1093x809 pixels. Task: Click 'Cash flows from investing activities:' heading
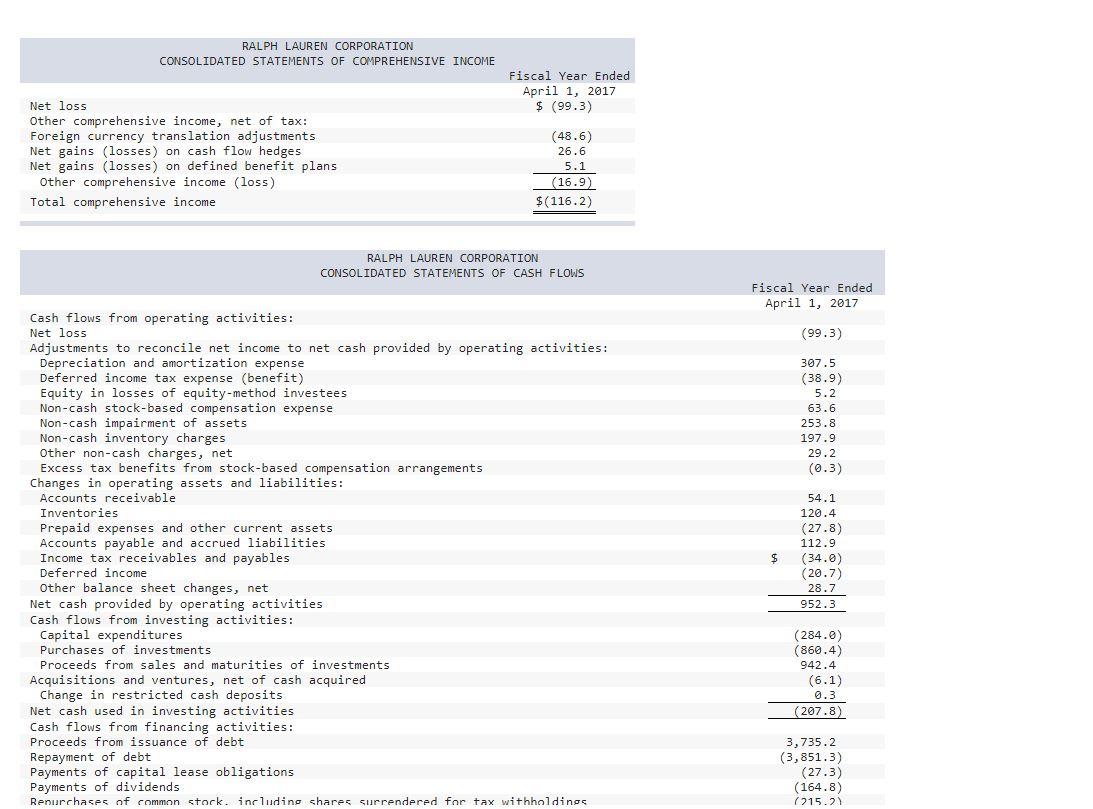tap(162, 620)
